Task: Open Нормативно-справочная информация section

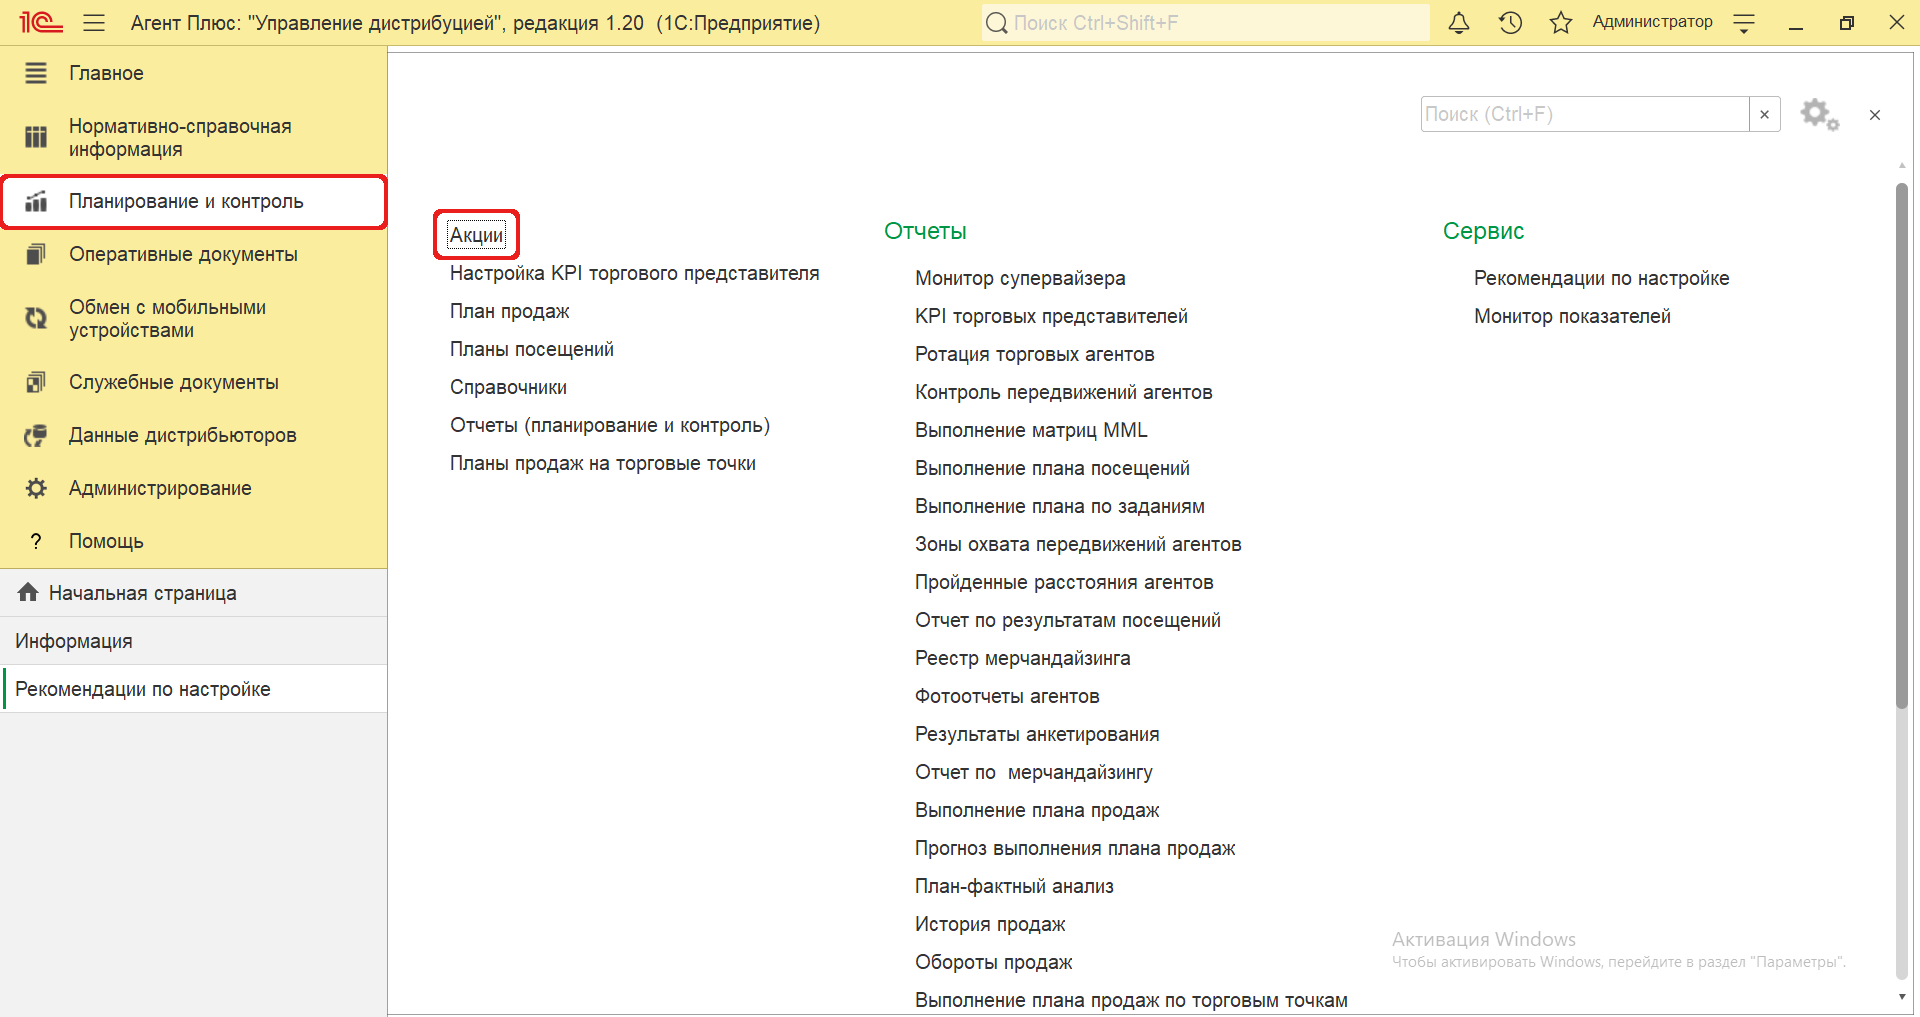Action: tap(193, 138)
